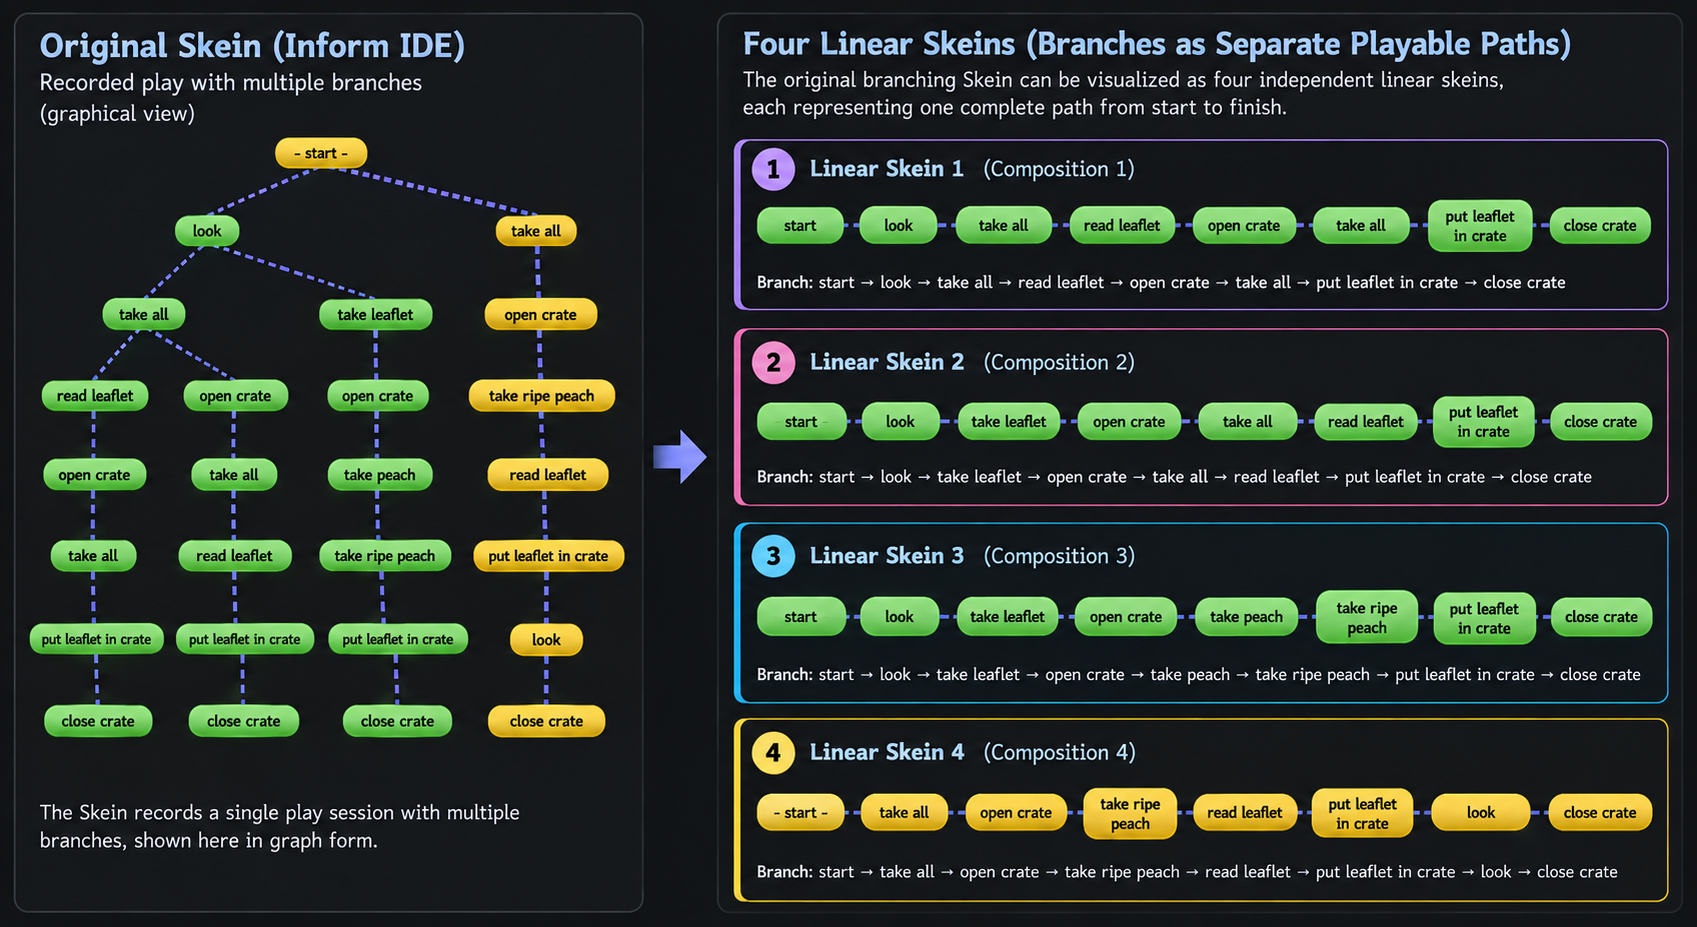This screenshot has height=927, width=1697.
Task: Click 'close crate' ending Linear Skein 1
Action: pyautogui.click(x=1600, y=226)
